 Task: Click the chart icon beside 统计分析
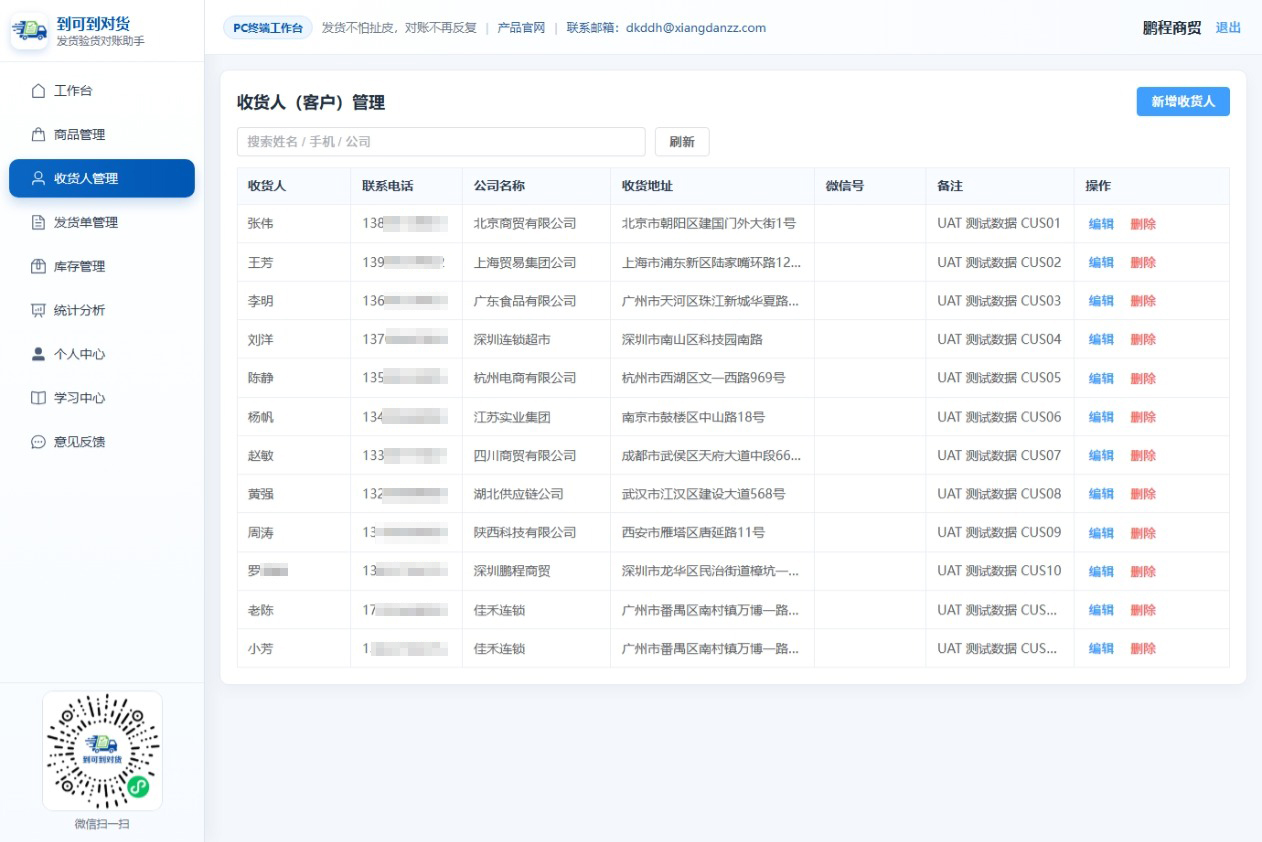(39, 311)
